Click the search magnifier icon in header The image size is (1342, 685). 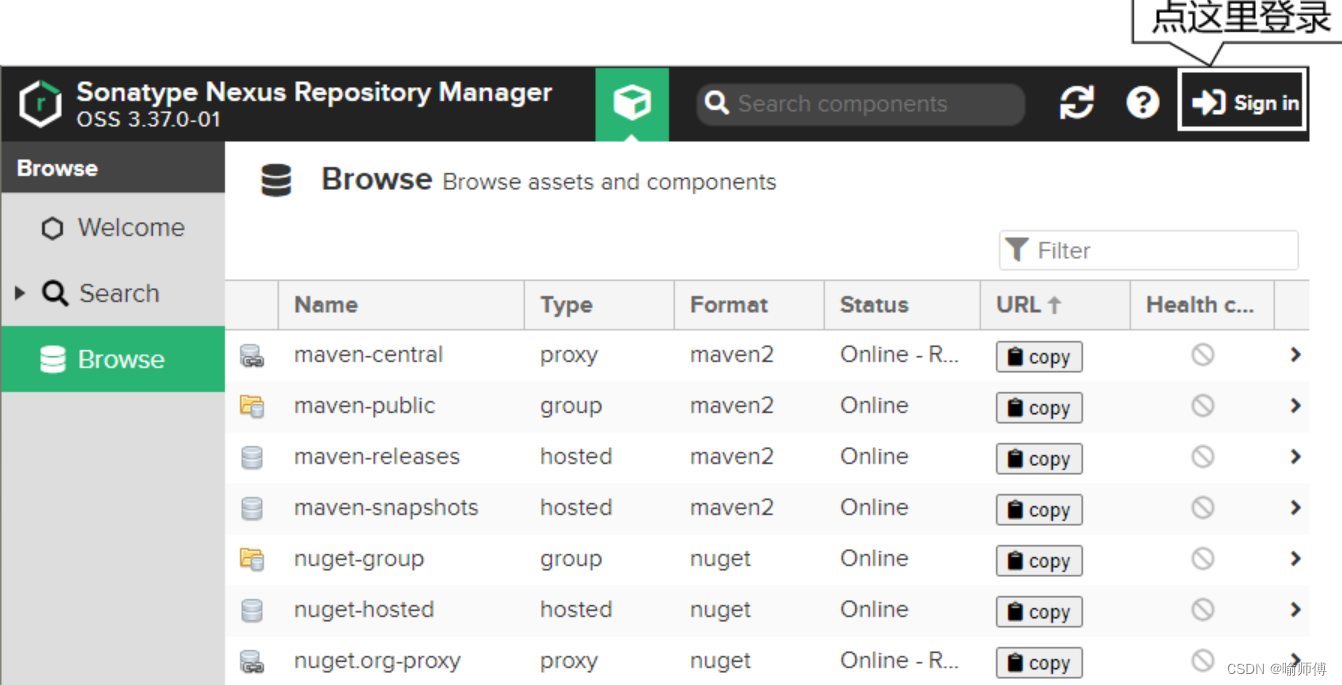pyautogui.click(x=716, y=103)
